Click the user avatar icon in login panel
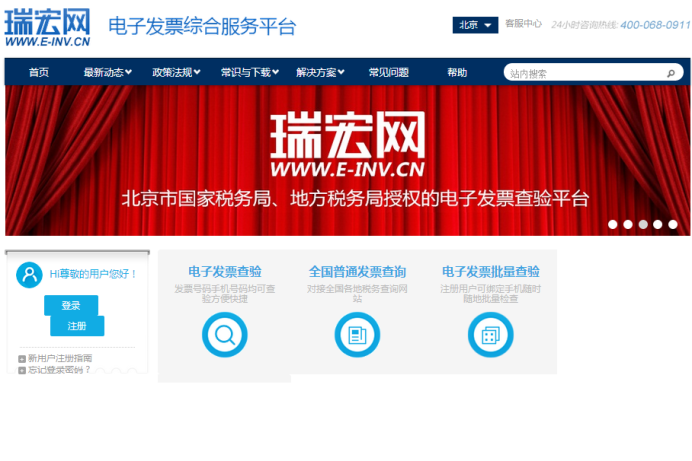 pyautogui.click(x=29, y=274)
